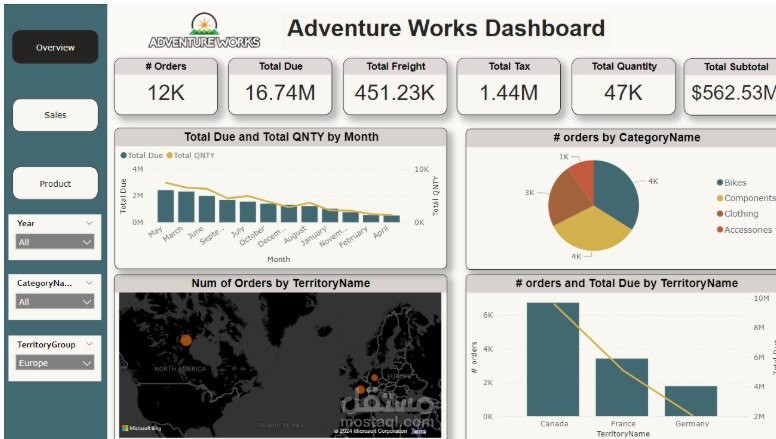Image resolution: width=776 pixels, height=439 pixels.
Task: Click the Microsoft Bing logo on map
Action: [x=142, y=428]
